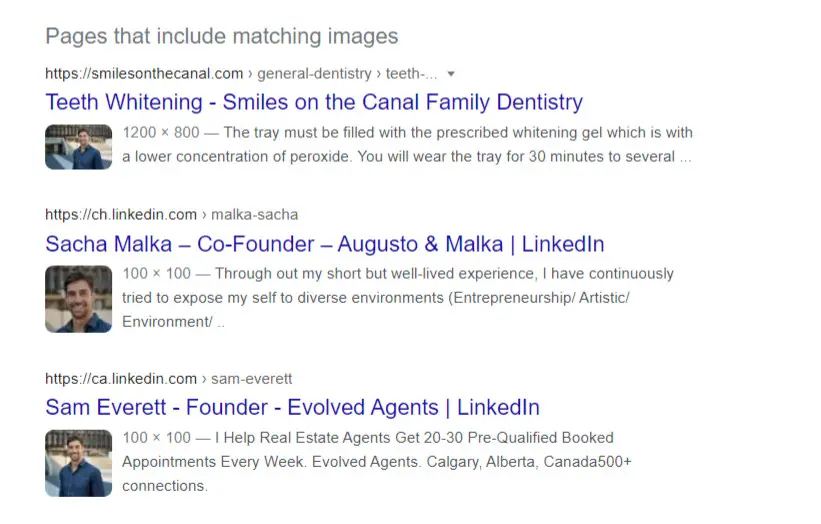The height and width of the screenshot is (524, 821).
Task: Click the thumbnail beside the Sam Everett result
Action: [79, 463]
